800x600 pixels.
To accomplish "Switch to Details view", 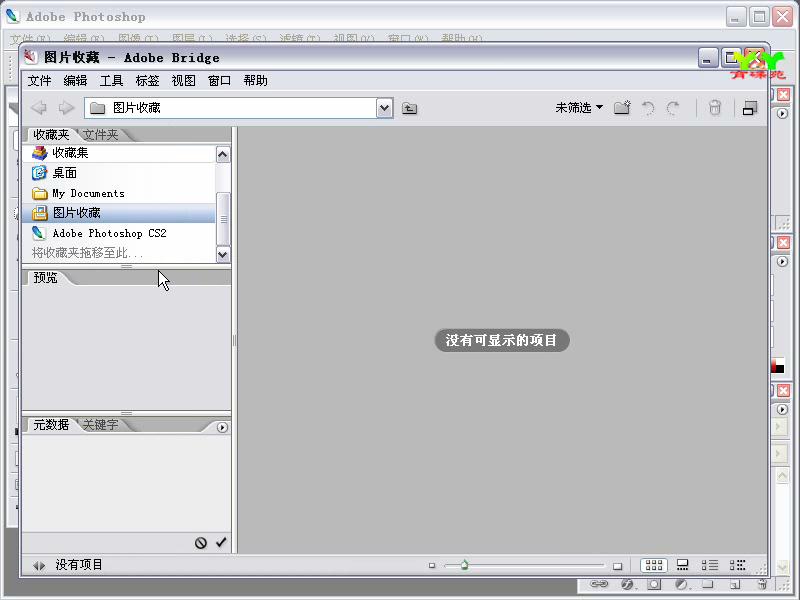I will (710, 565).
